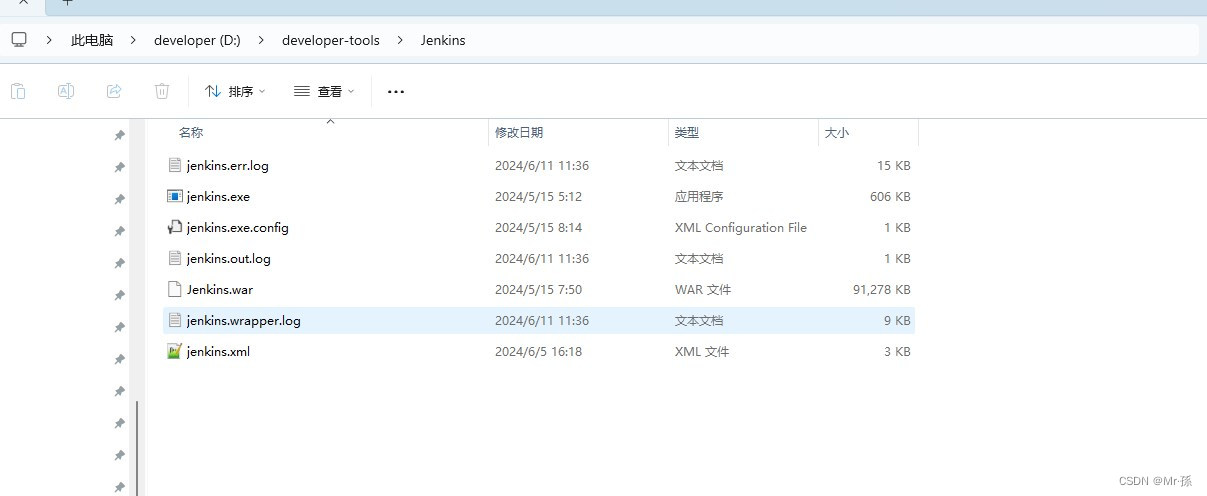Open the 排序 sort dropdown
The width and height of the screenshot is (1207, 496).
[235, 91]
